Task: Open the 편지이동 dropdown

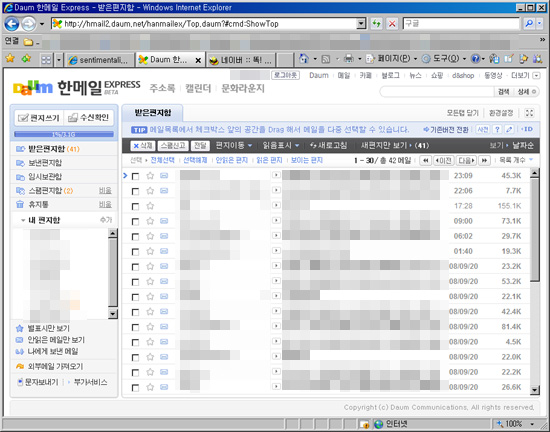Action: coord(234,145)
